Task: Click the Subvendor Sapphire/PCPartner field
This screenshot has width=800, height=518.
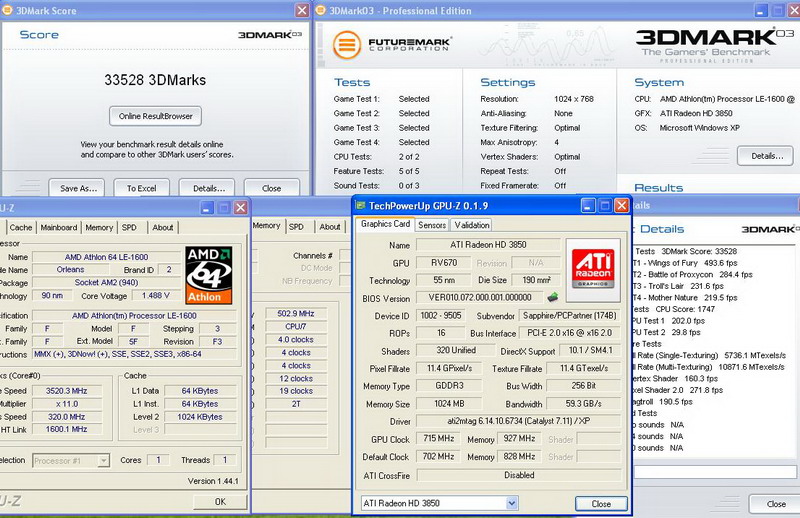Action: 570,316
